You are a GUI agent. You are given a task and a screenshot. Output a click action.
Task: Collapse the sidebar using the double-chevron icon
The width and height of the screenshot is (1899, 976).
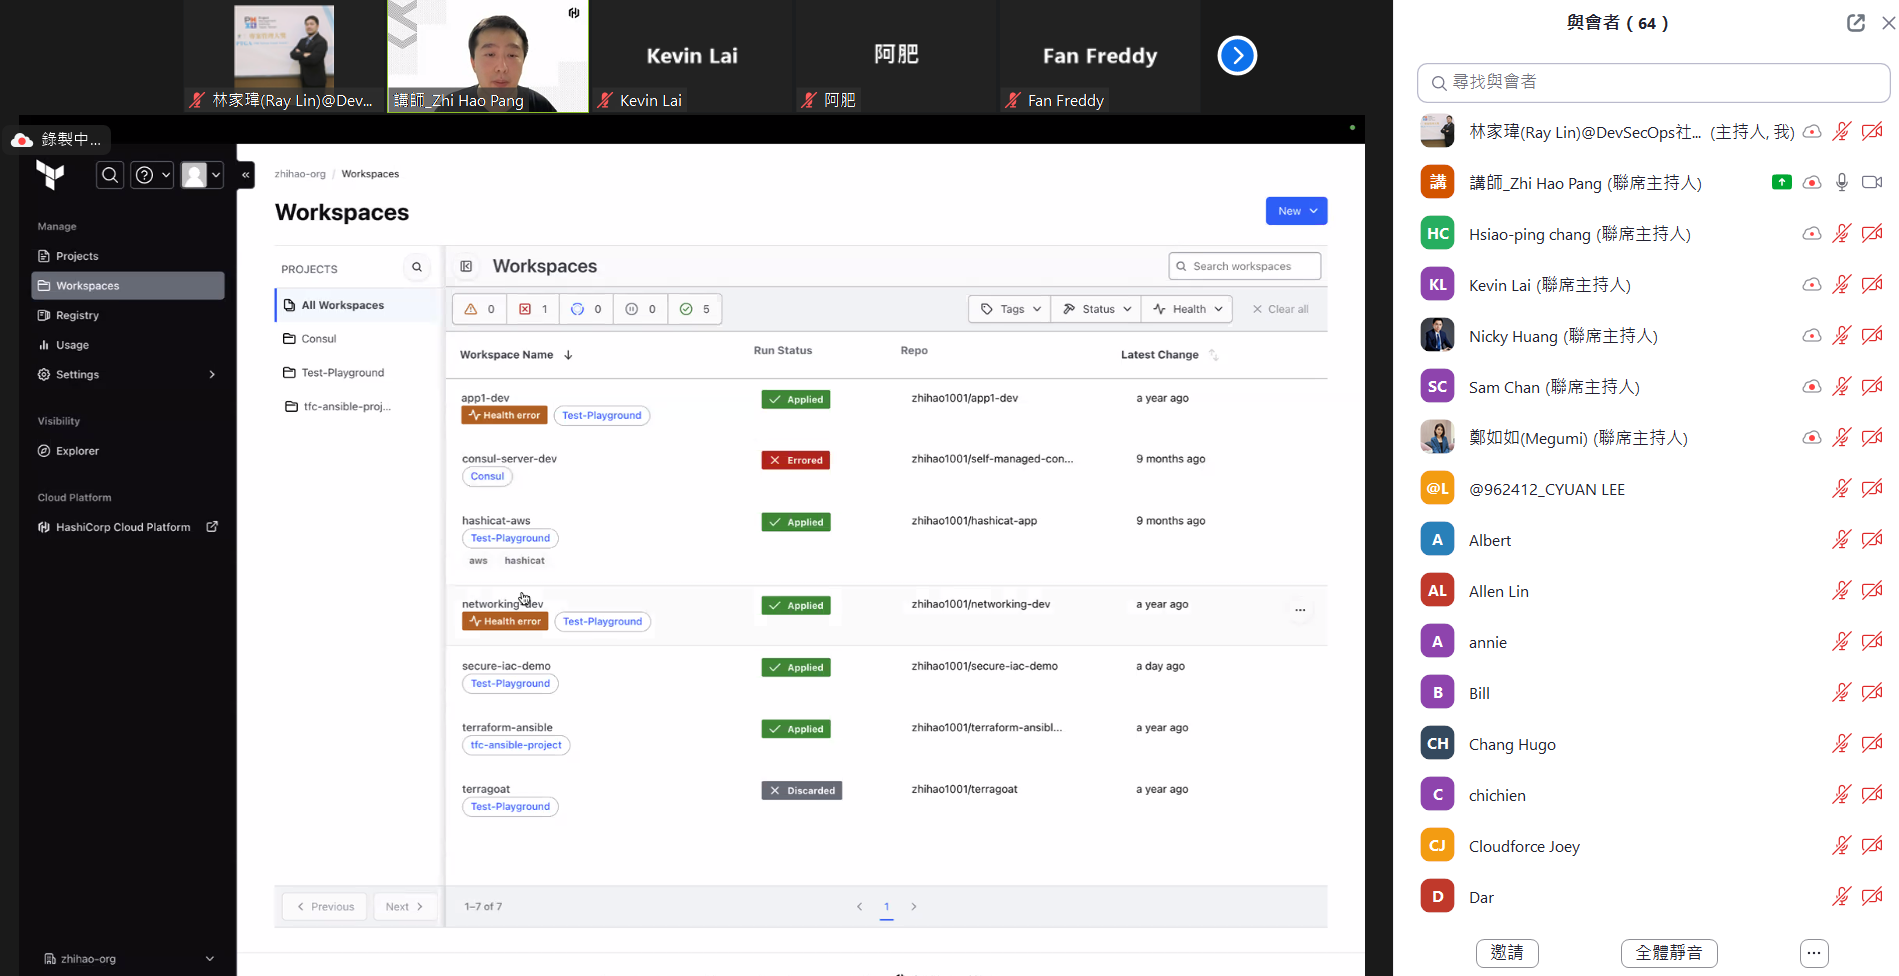246,175
